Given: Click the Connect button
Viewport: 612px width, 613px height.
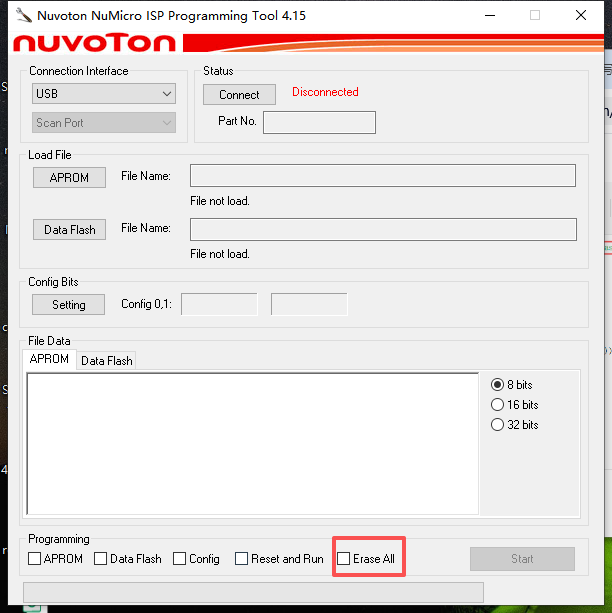Looking at the screenshot, I should tap(239, 95).
